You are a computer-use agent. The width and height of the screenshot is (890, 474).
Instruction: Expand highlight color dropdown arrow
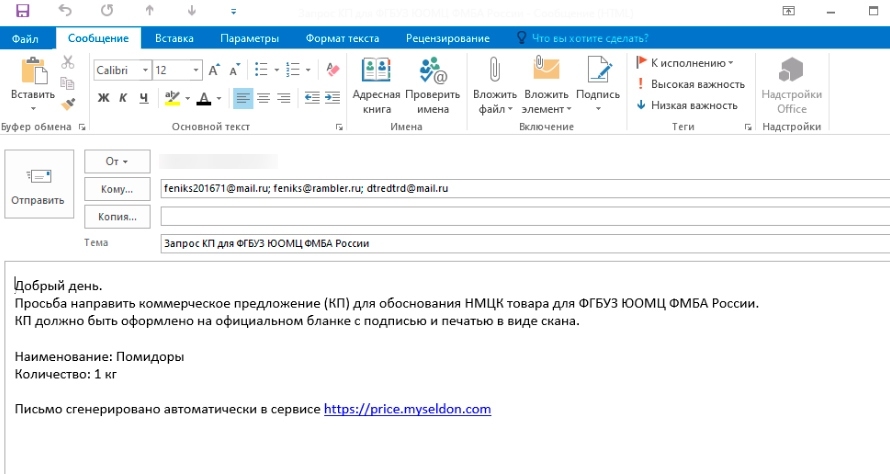[187, 99]
